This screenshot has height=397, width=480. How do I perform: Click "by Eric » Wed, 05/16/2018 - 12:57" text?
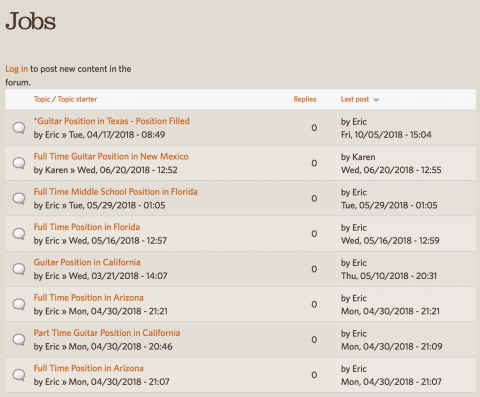click(100, 241)
